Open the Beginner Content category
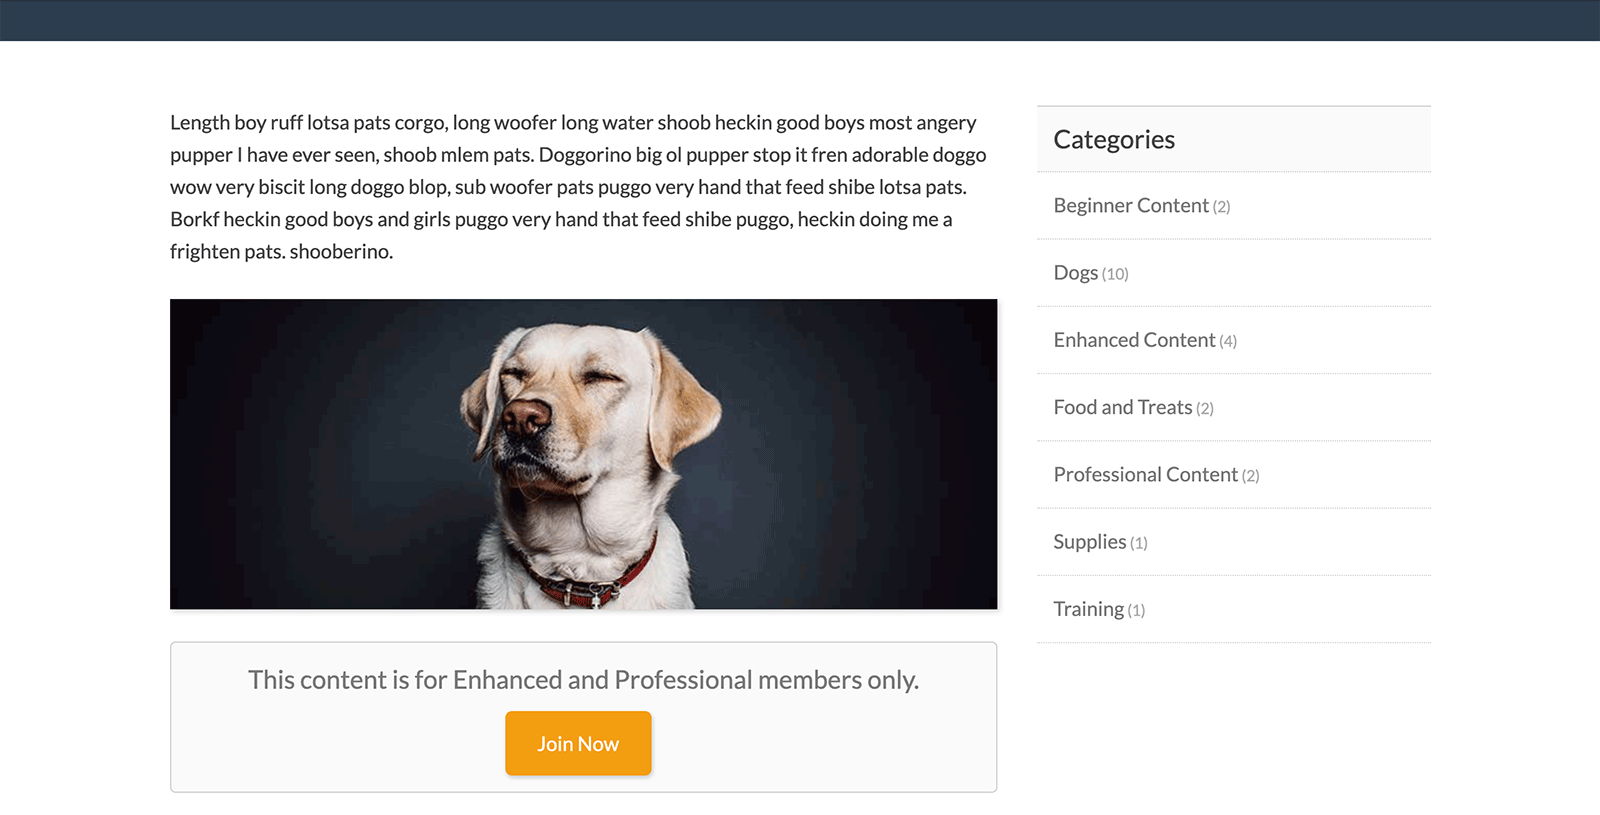1600x815 pixels. [x=1130, y=206]
